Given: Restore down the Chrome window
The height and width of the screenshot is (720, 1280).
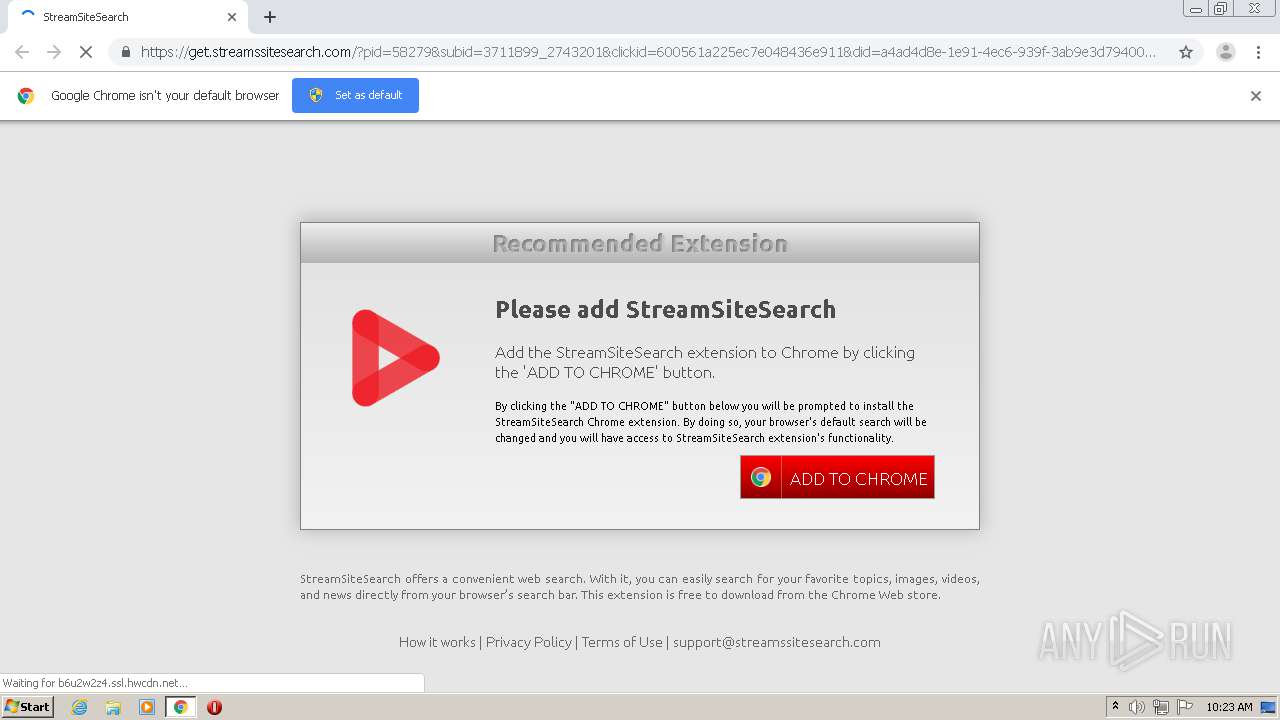Looking at the screenshot, I should 1221,9.
